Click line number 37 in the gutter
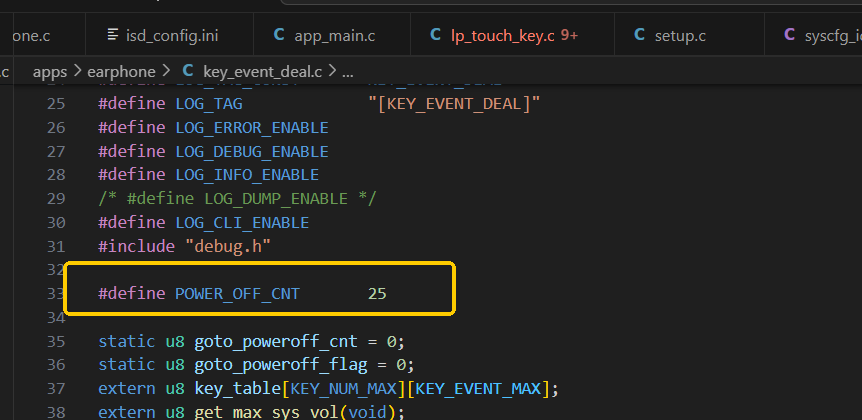862x420 pixels. point(56,389)
